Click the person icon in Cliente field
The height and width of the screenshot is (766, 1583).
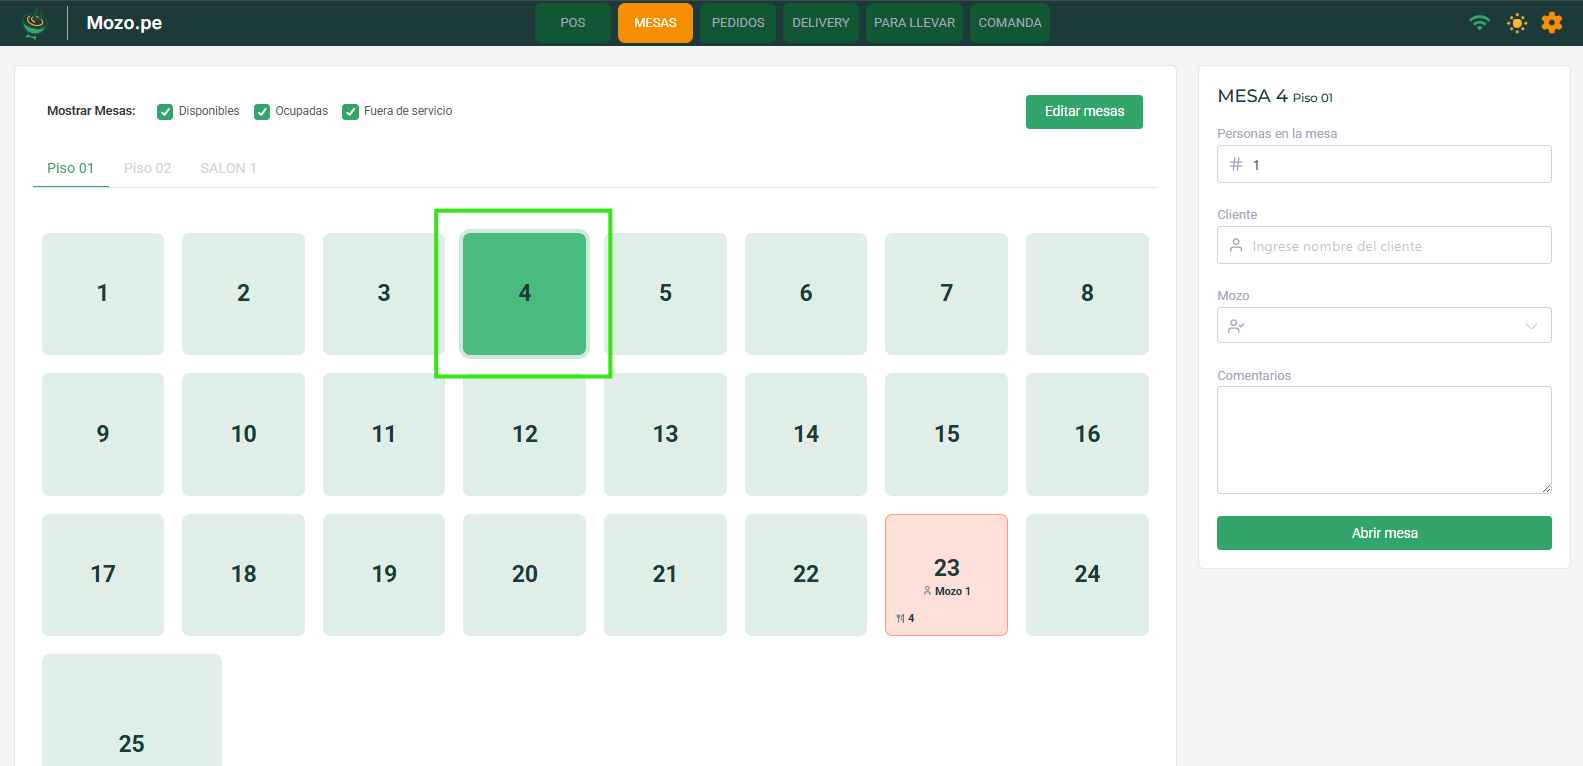point(1236,246)
